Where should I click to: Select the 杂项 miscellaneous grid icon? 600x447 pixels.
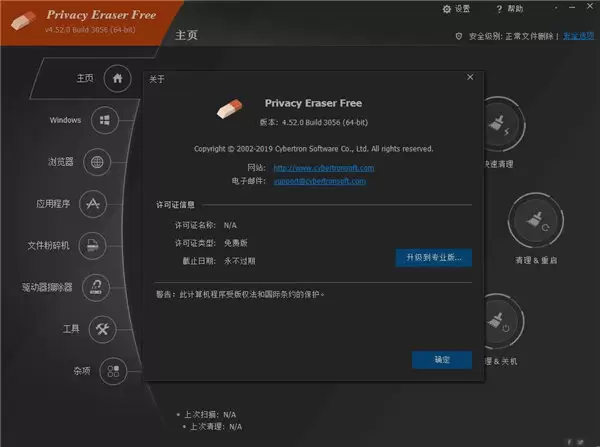tap(113, 371)
